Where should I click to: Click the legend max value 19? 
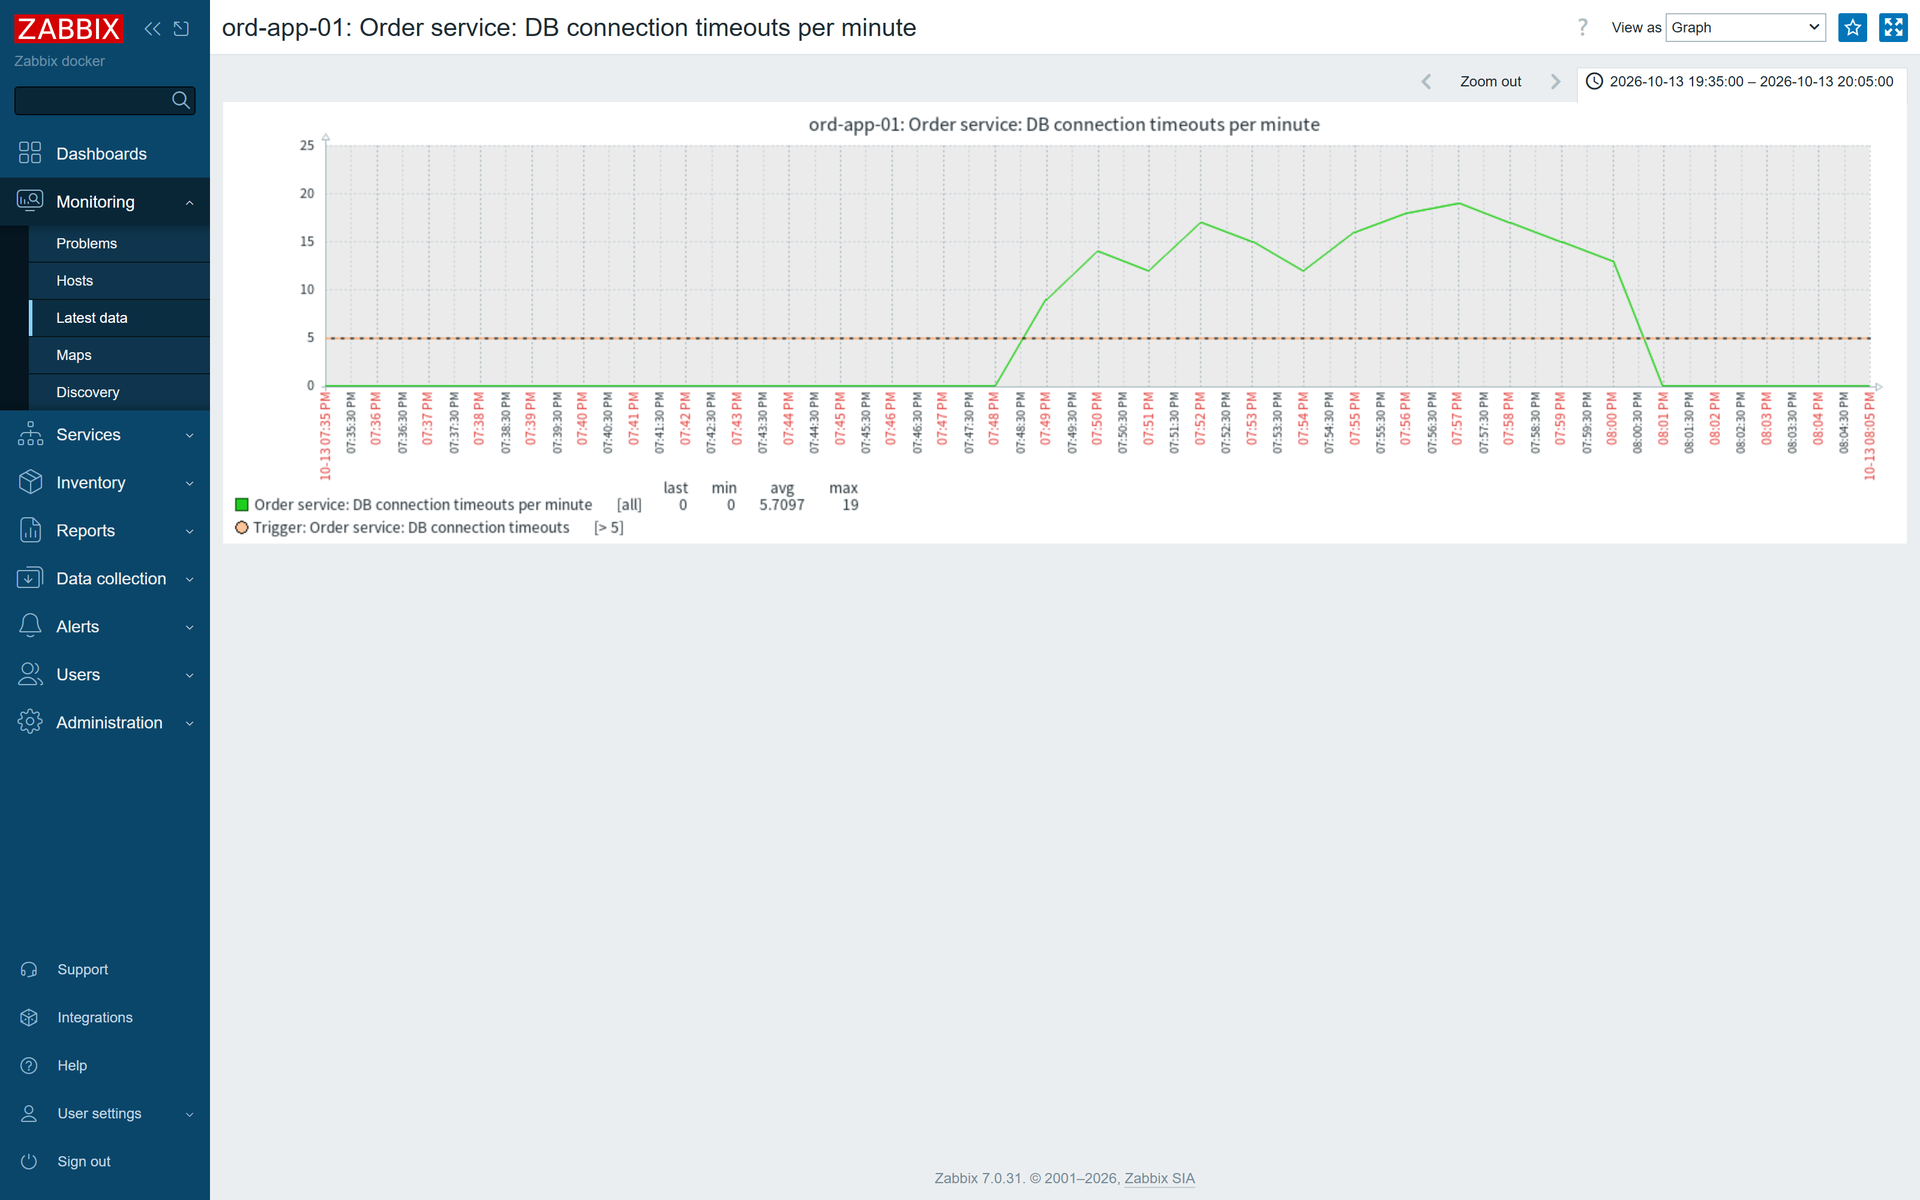click(850, 505)
